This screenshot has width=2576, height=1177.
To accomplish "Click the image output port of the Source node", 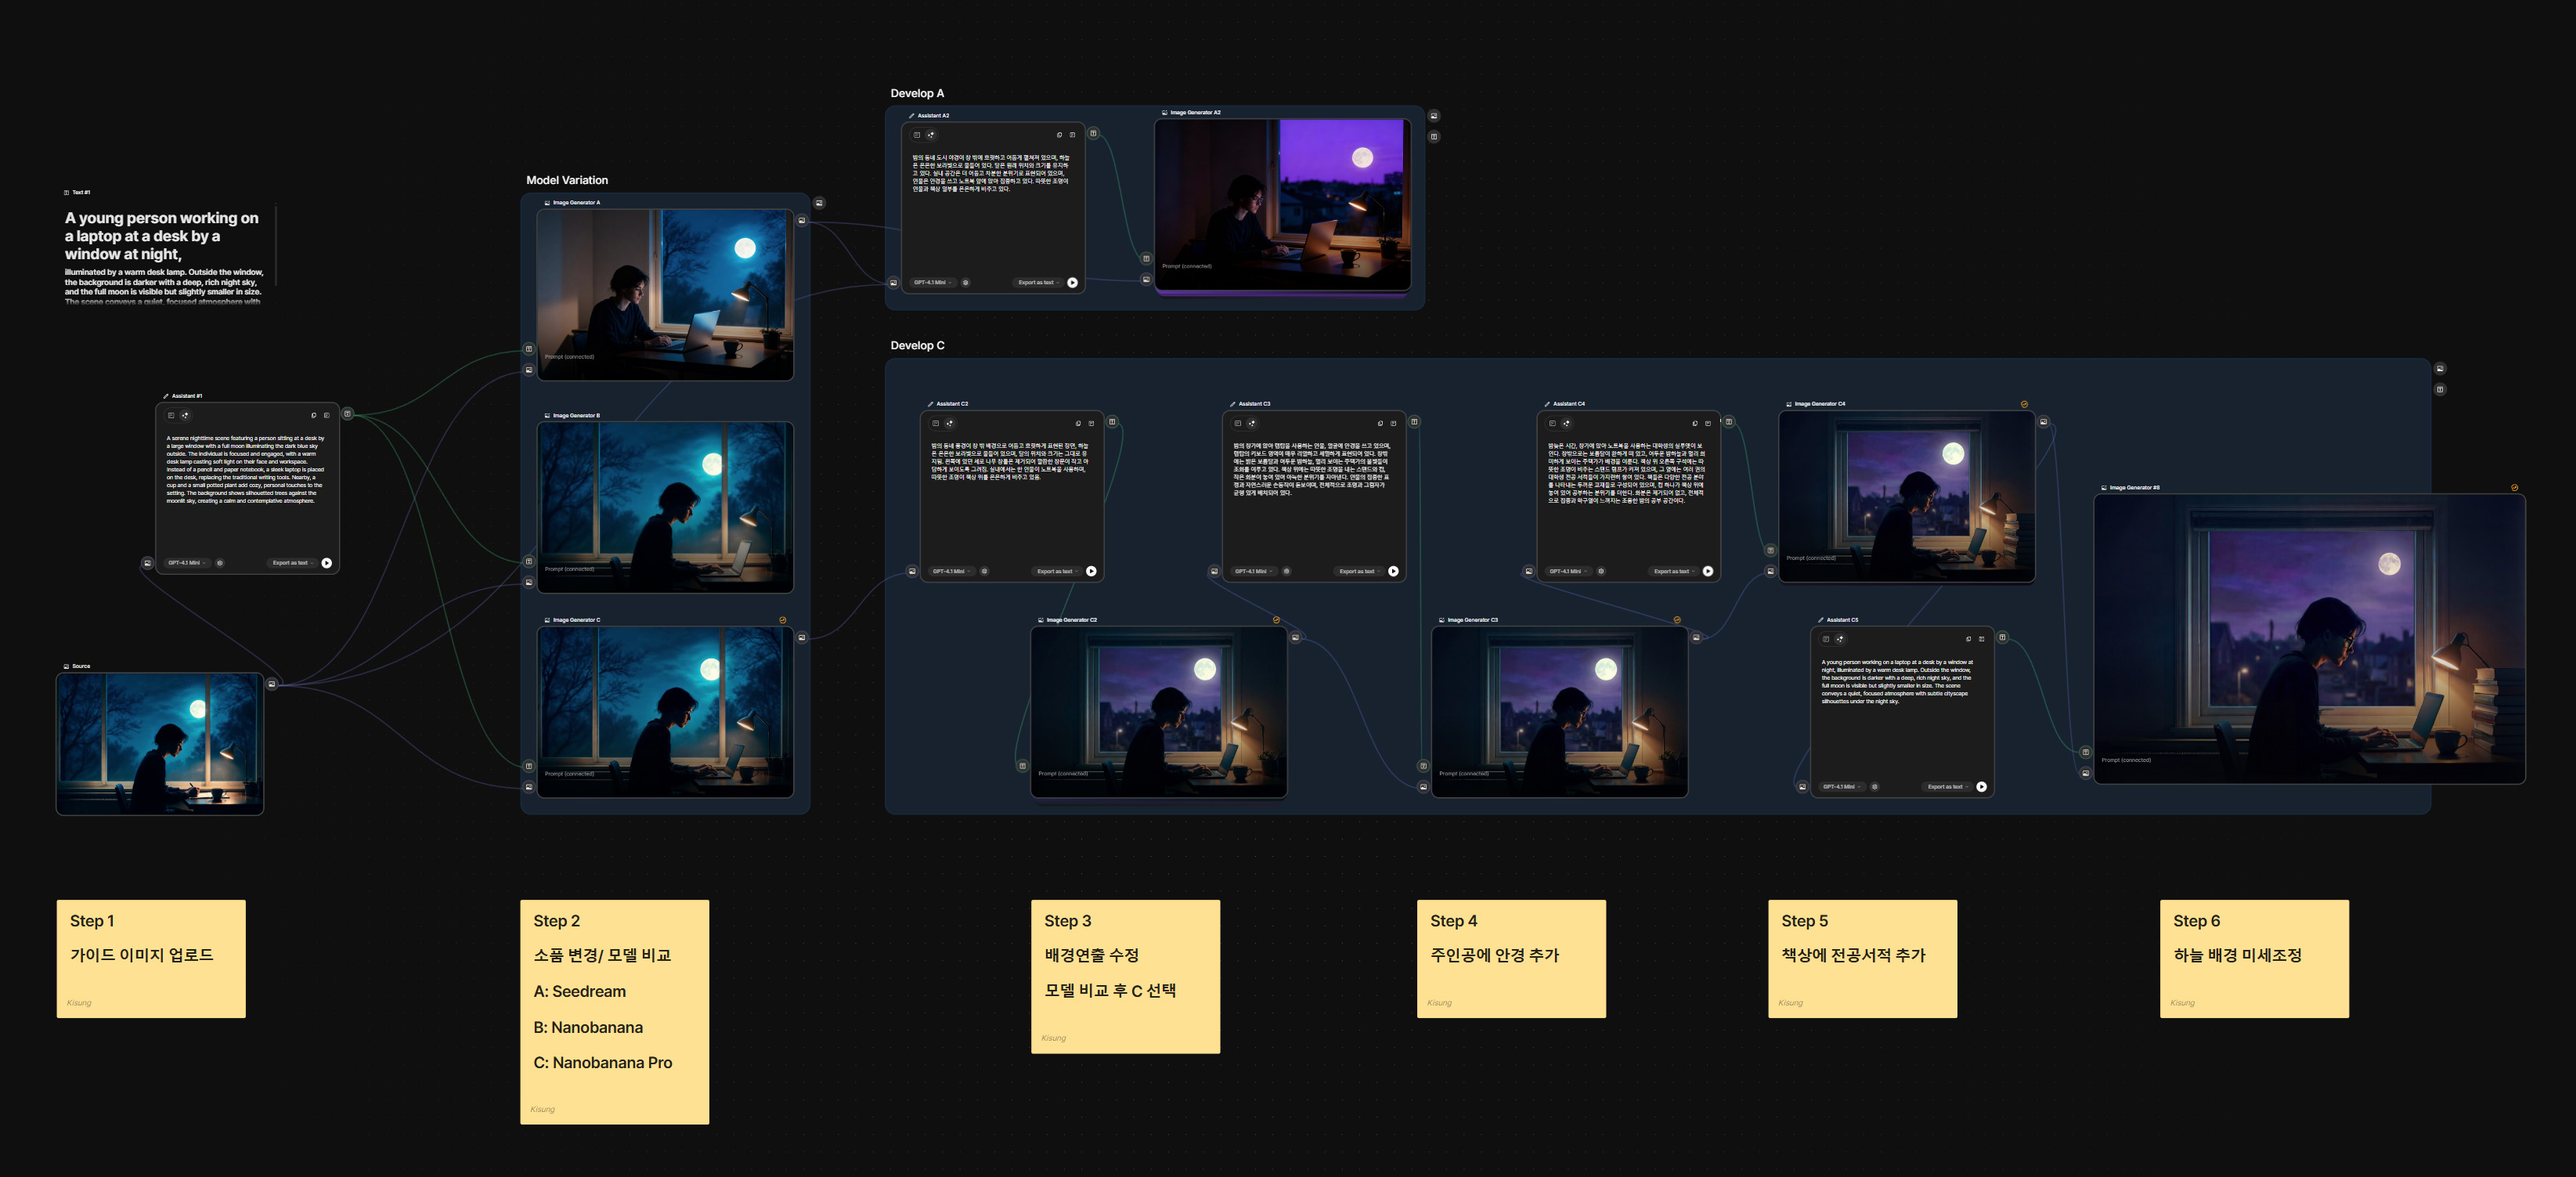I will pyautogui.click(x=271, y=684).
